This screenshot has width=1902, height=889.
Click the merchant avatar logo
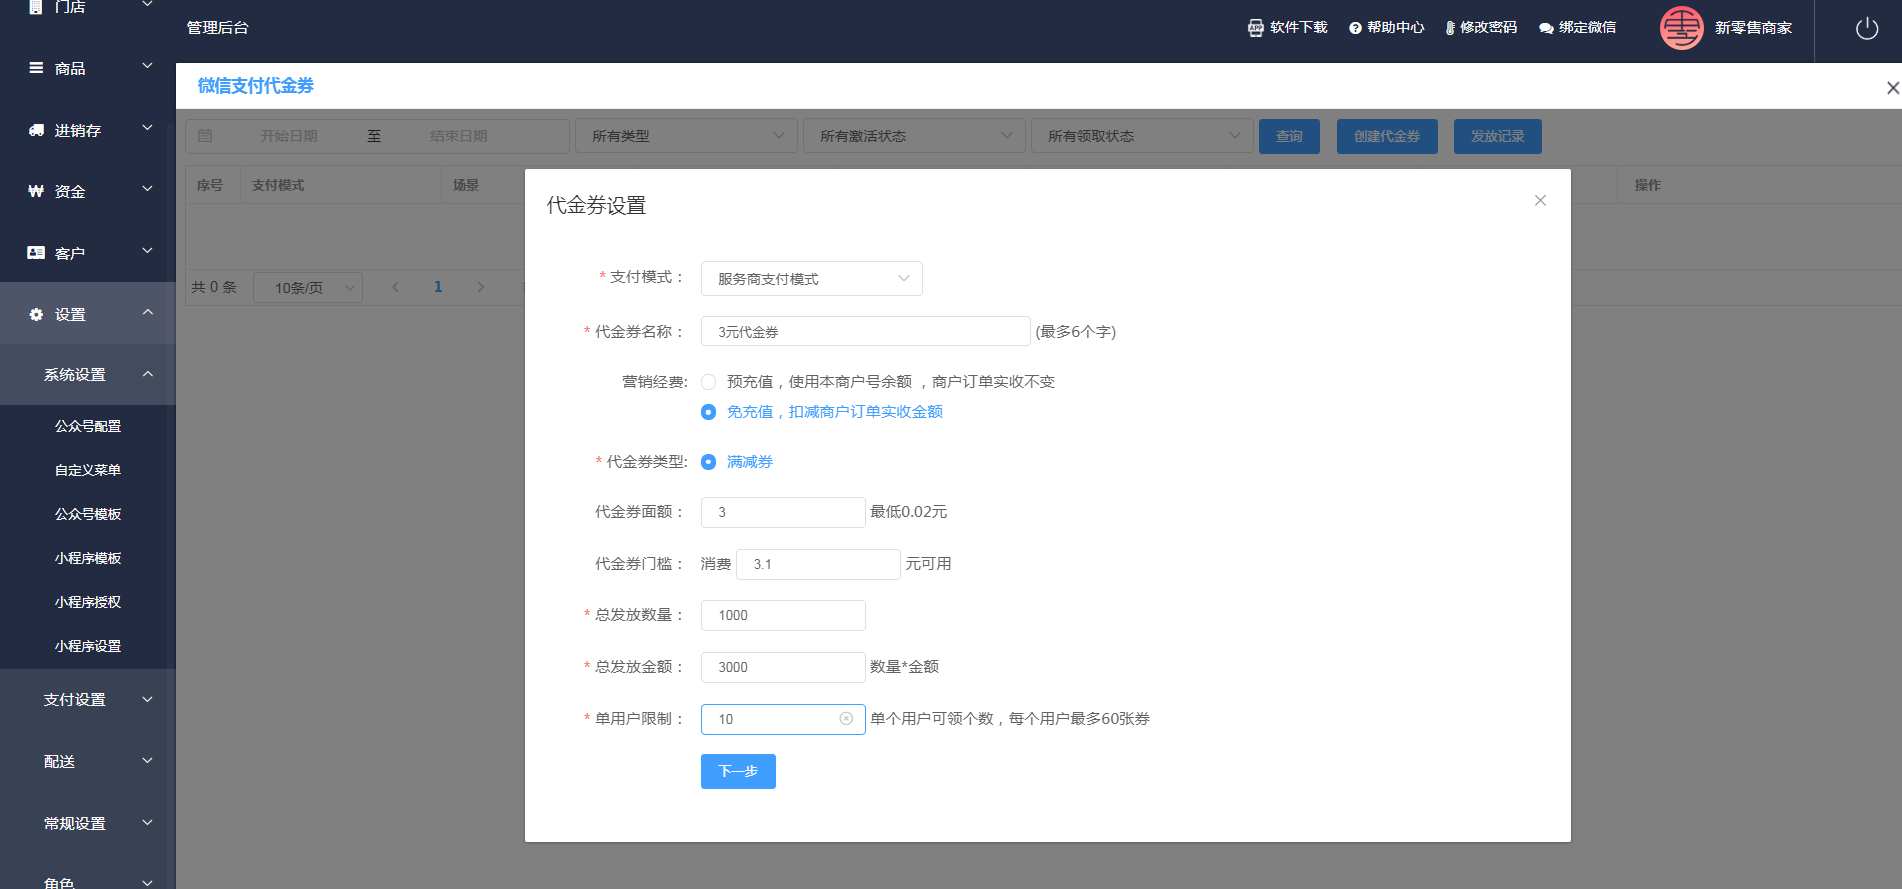(x=1681, y=28)
